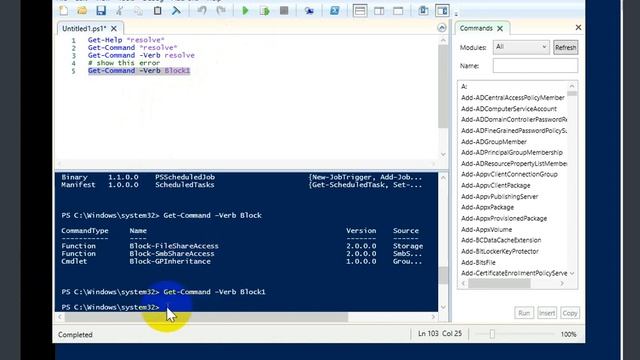Refresh the commands list
The width and height of the screenshot is (640, 360).
coord(565,48)
